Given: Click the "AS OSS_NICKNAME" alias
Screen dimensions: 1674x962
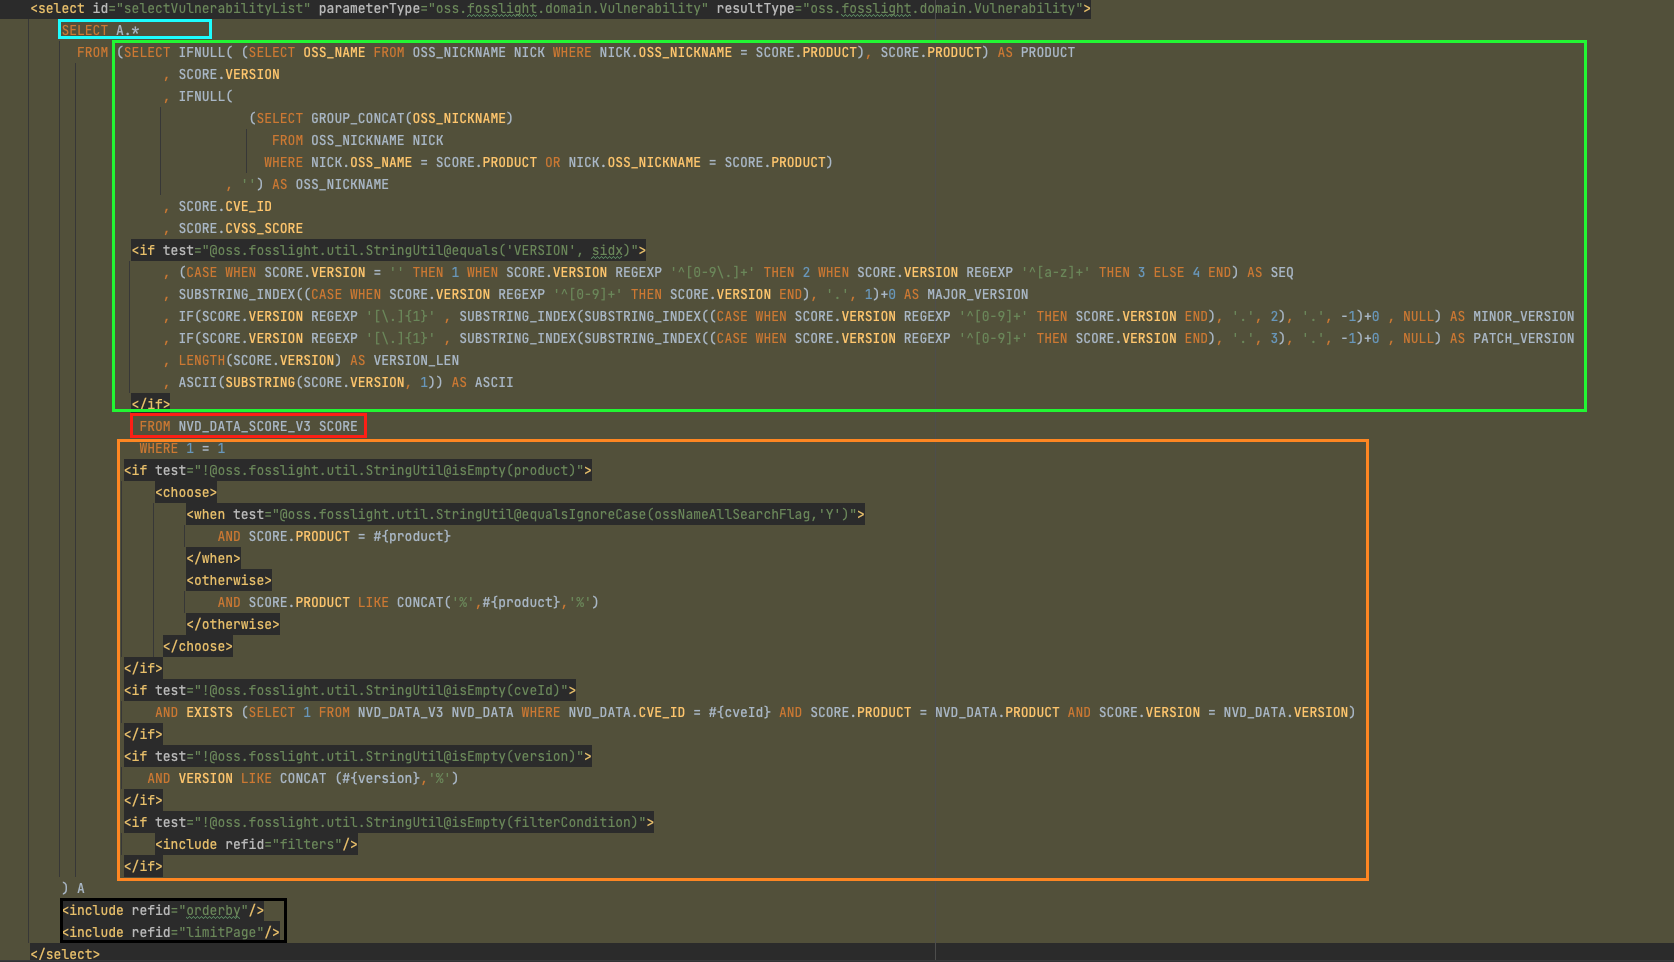Looking at the screenshot, I should (x=330, y=184).
